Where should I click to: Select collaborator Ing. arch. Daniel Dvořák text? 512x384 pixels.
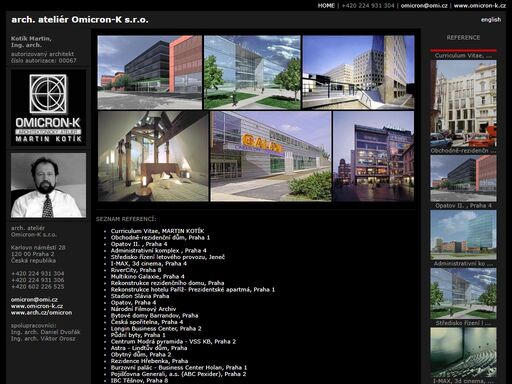(x=45, y=332)
